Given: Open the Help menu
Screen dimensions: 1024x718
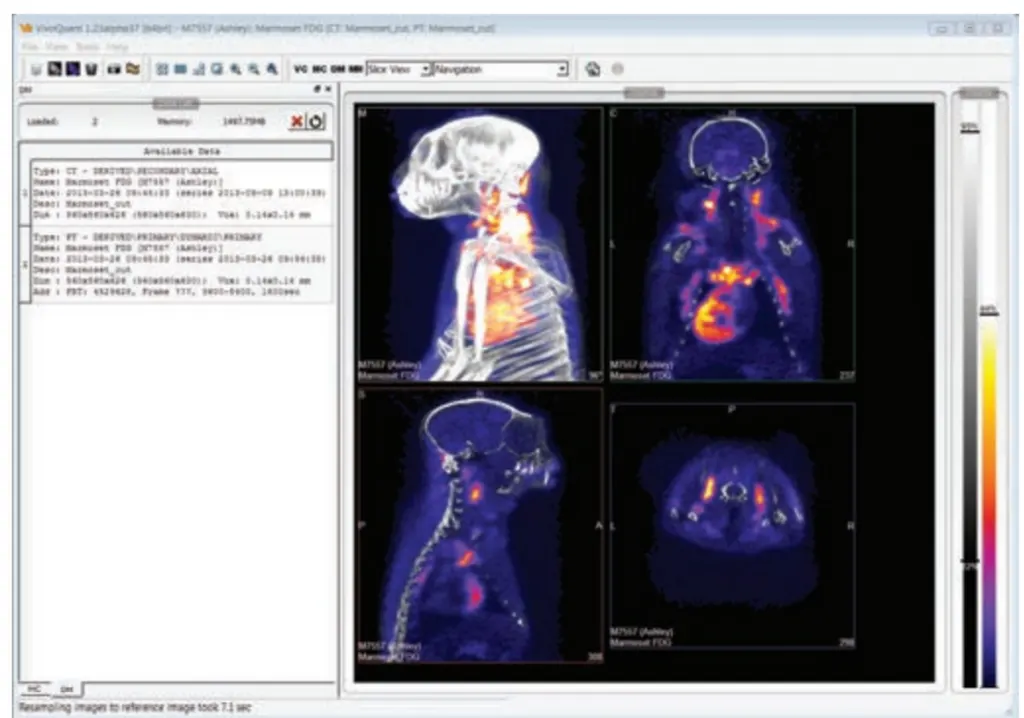Looking at the screenshot, I should coord(118,47).
